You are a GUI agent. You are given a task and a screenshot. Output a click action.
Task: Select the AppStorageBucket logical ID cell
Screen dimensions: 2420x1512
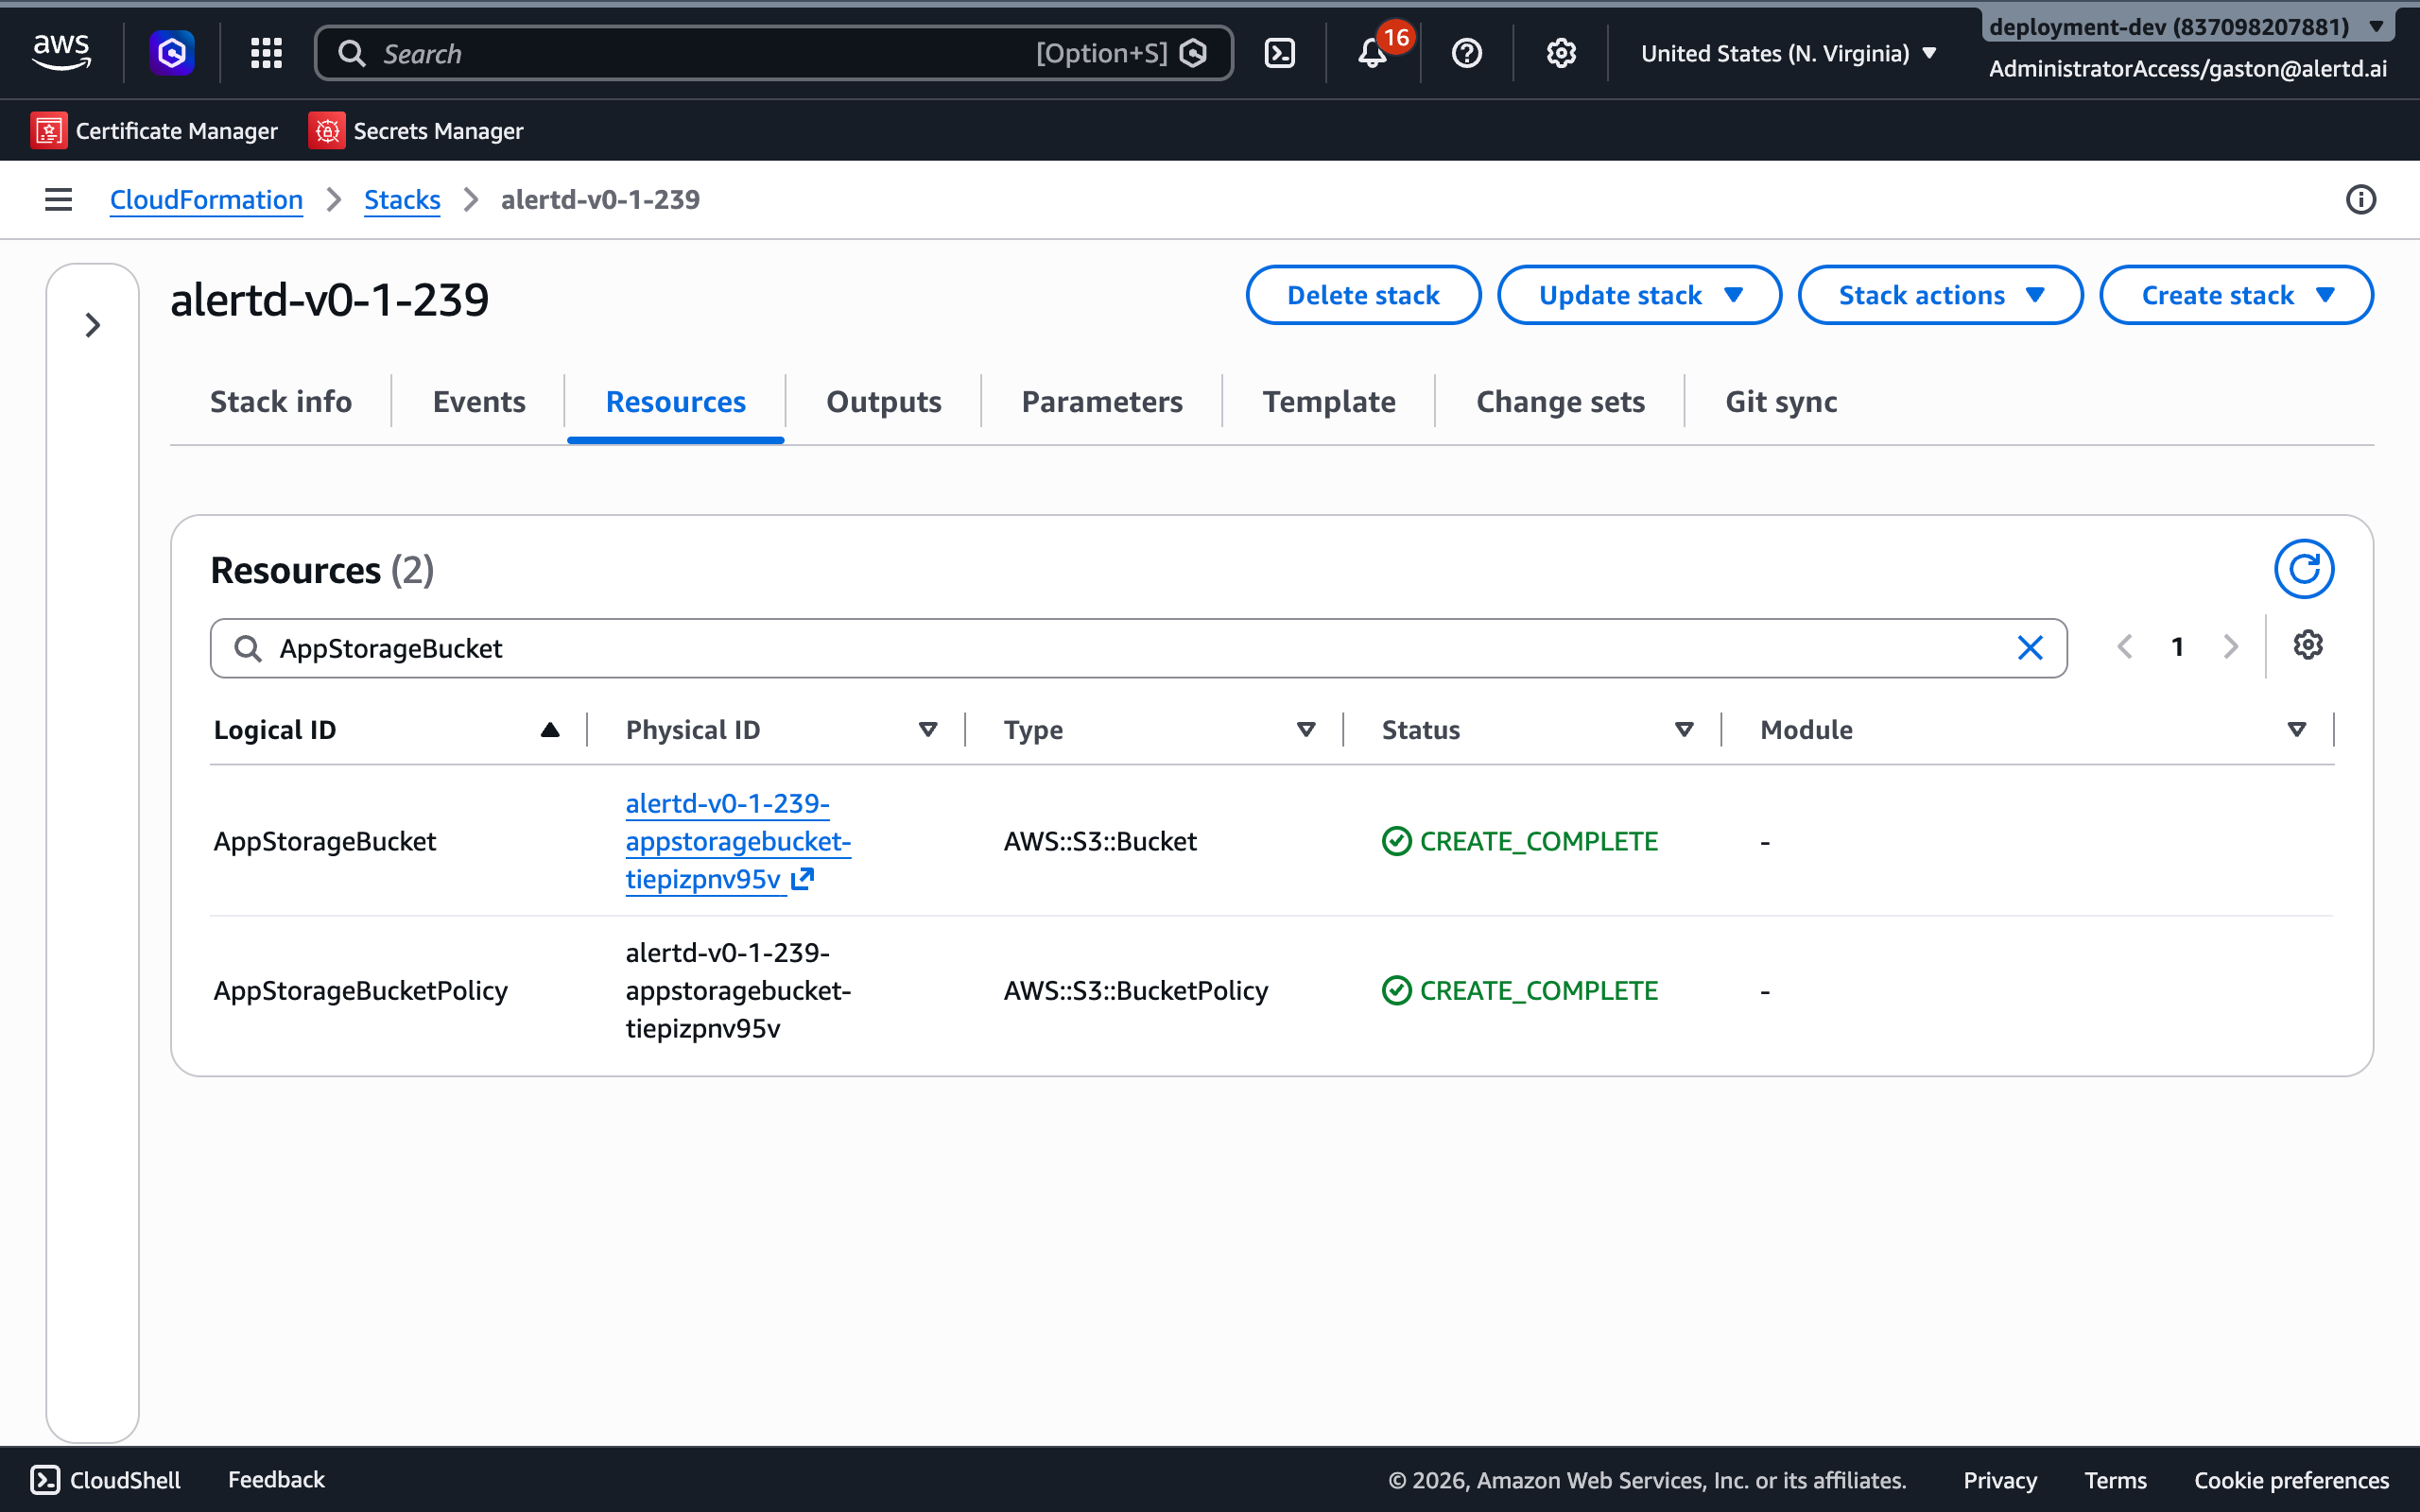[x=325, y=841]
